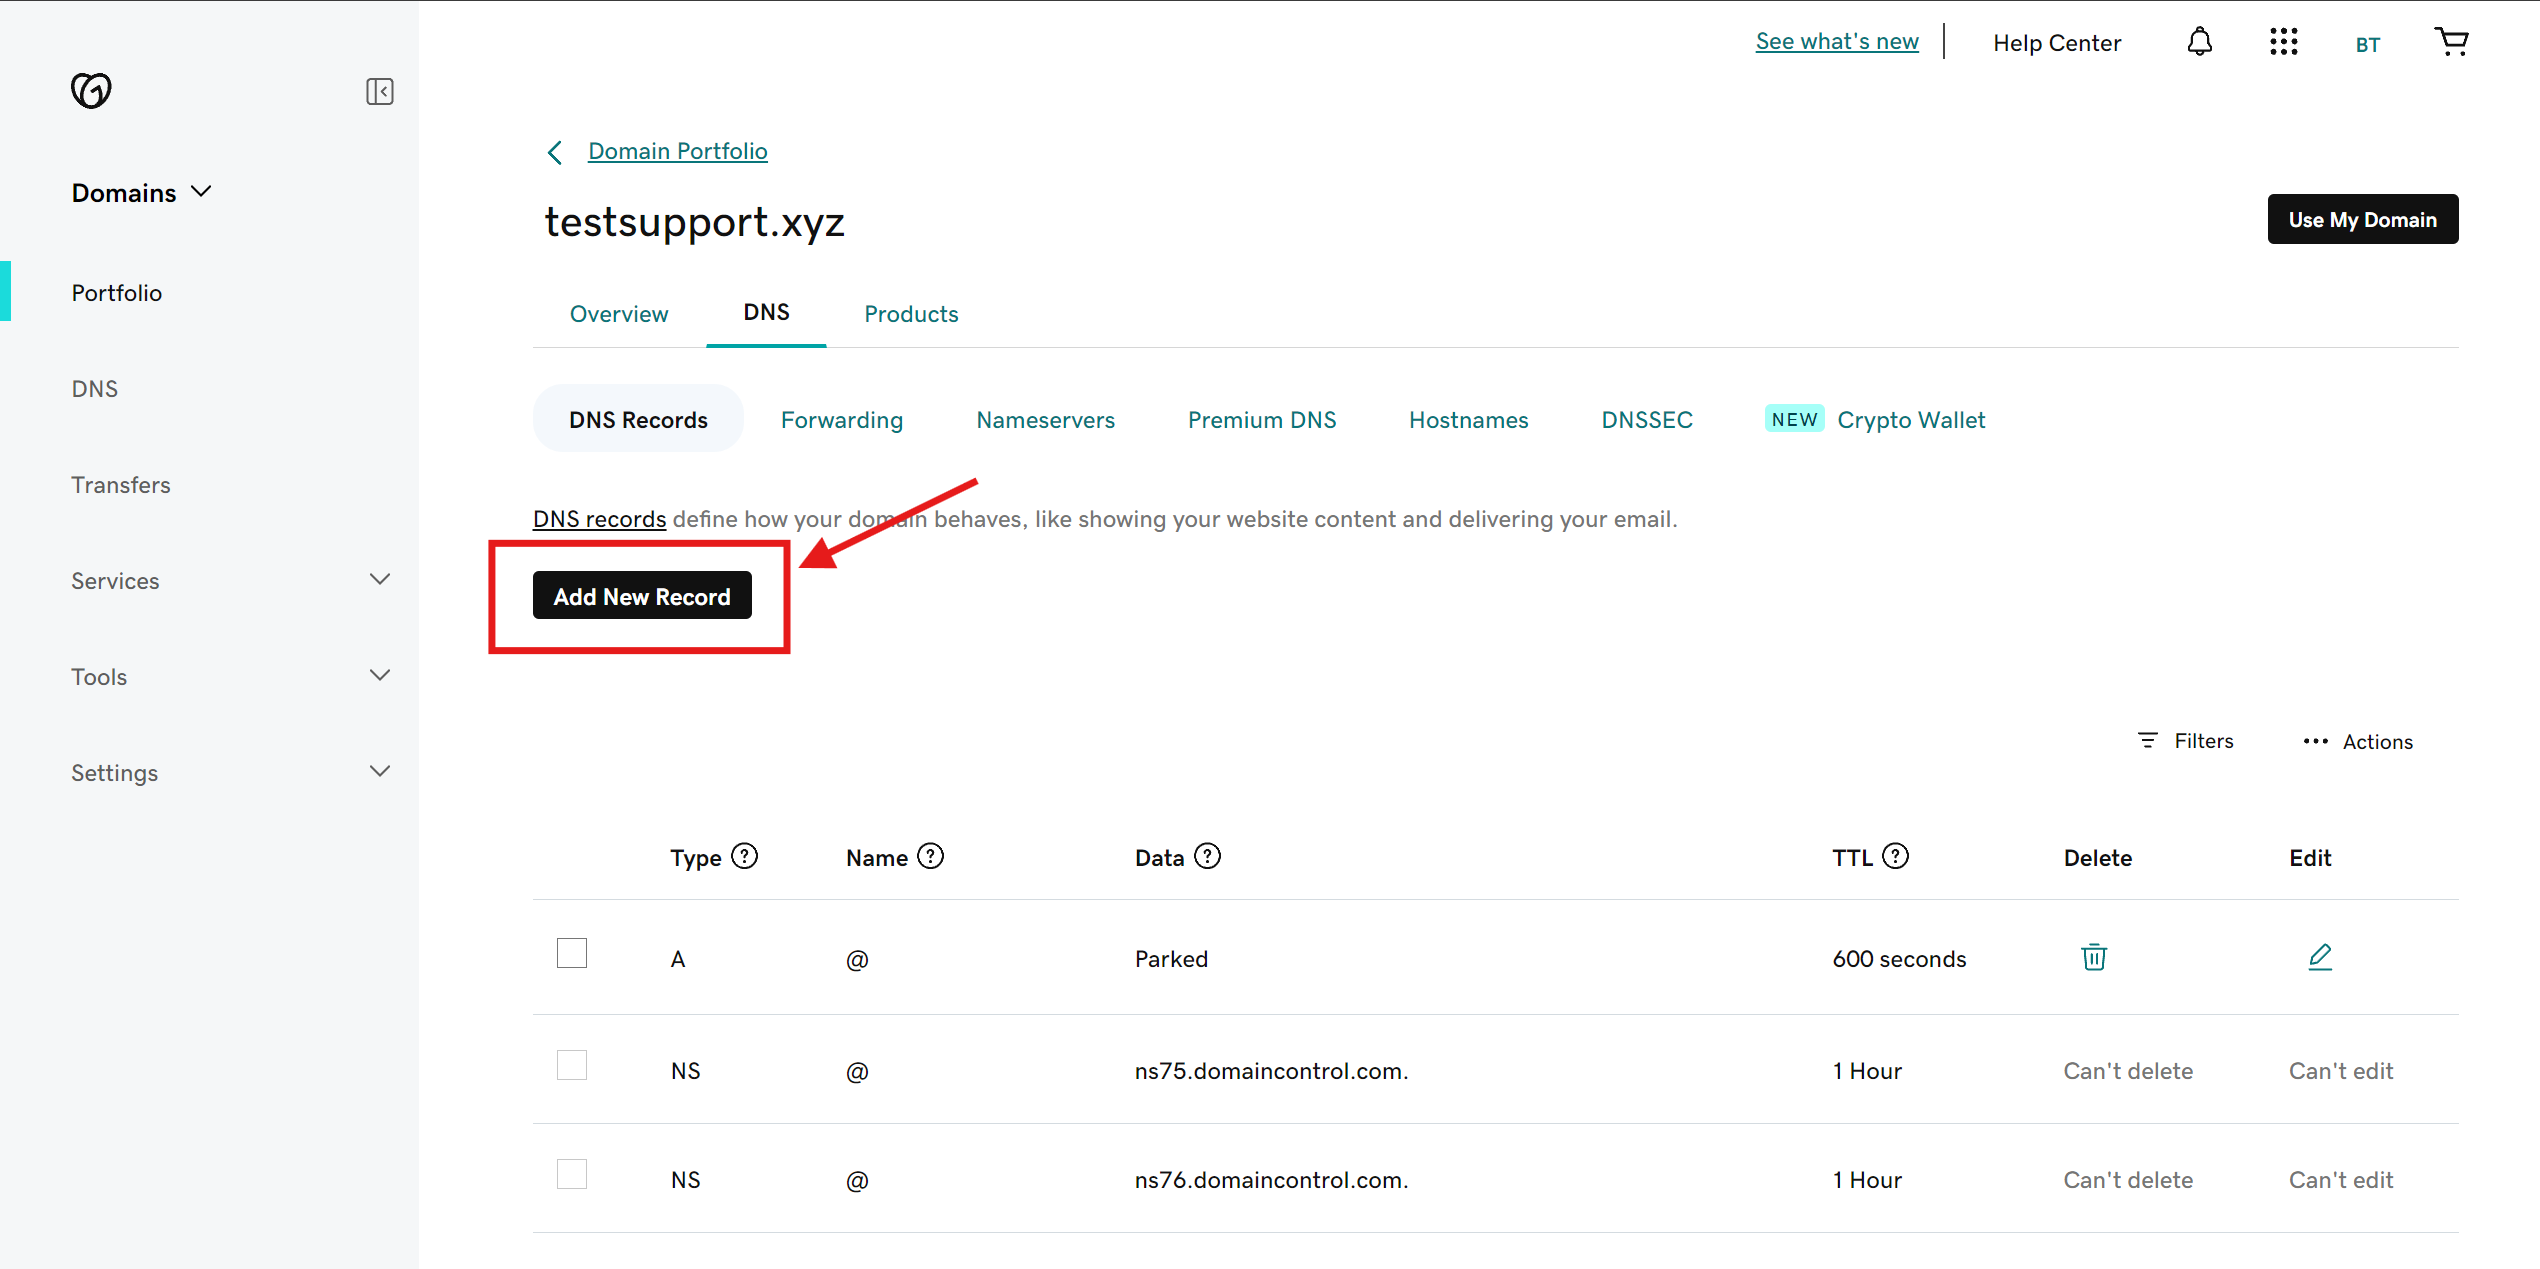Open notifications bell icon
This screenshot has height=1269, width=2540.
coord(2199,42)
